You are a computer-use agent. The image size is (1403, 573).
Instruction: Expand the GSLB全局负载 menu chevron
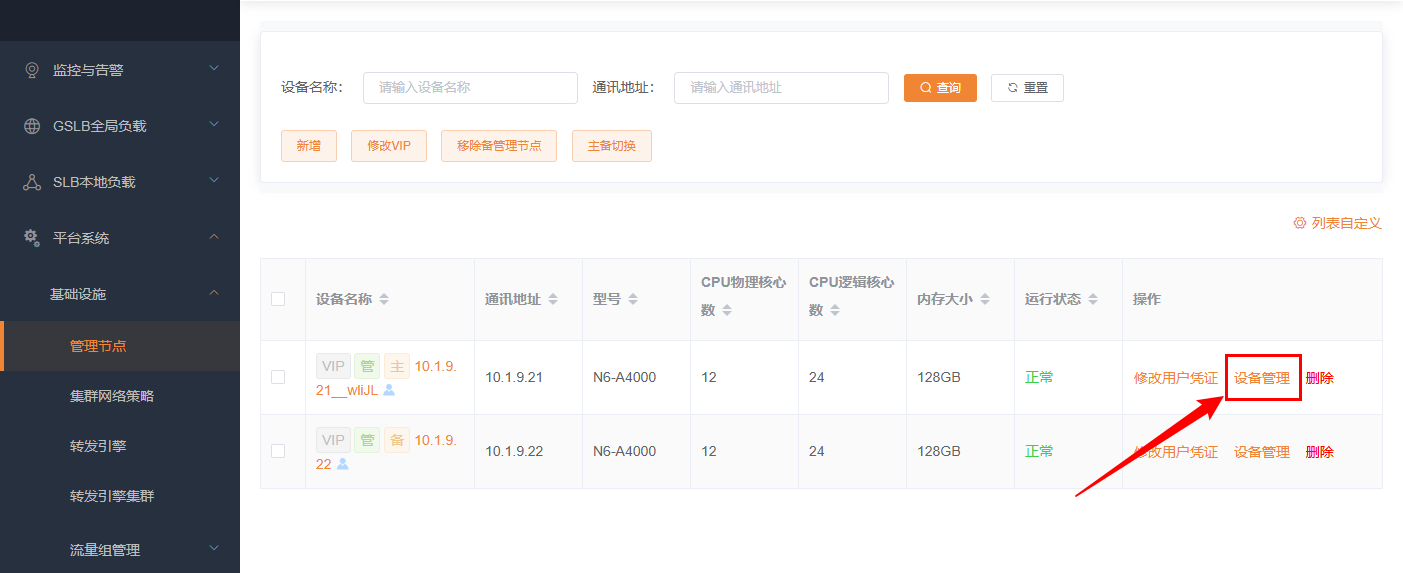click(214, 125)
